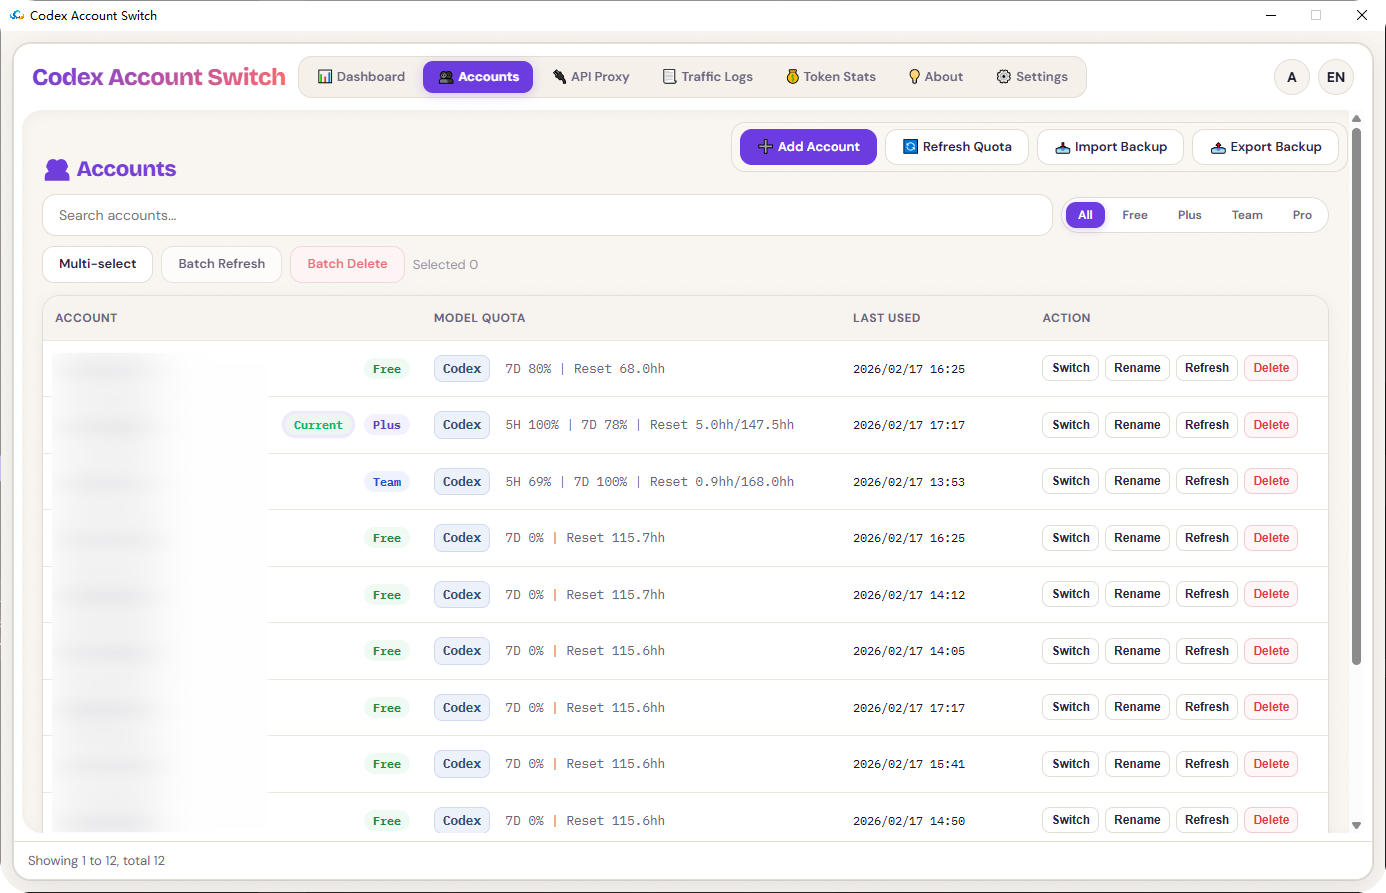Enable Multi-select mode

click(97, 264)
